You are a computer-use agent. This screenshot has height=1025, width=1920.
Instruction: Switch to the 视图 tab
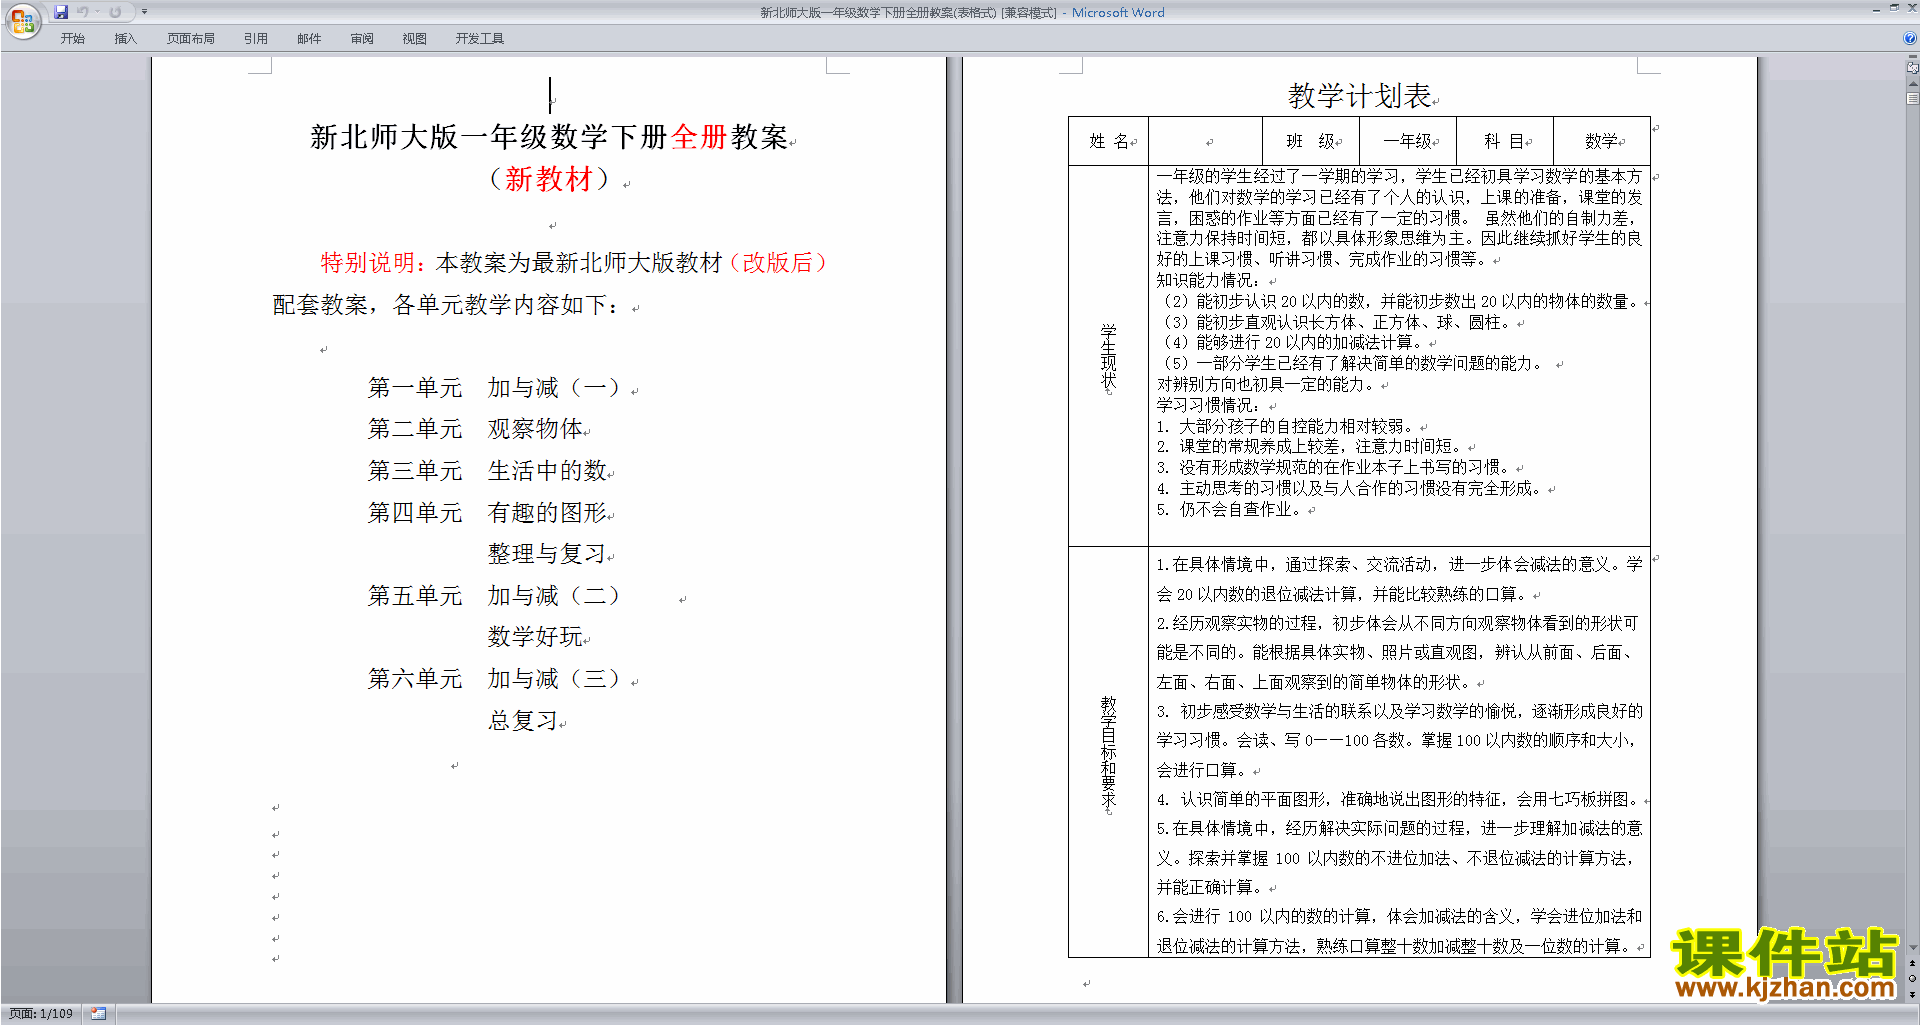(415, 39)
